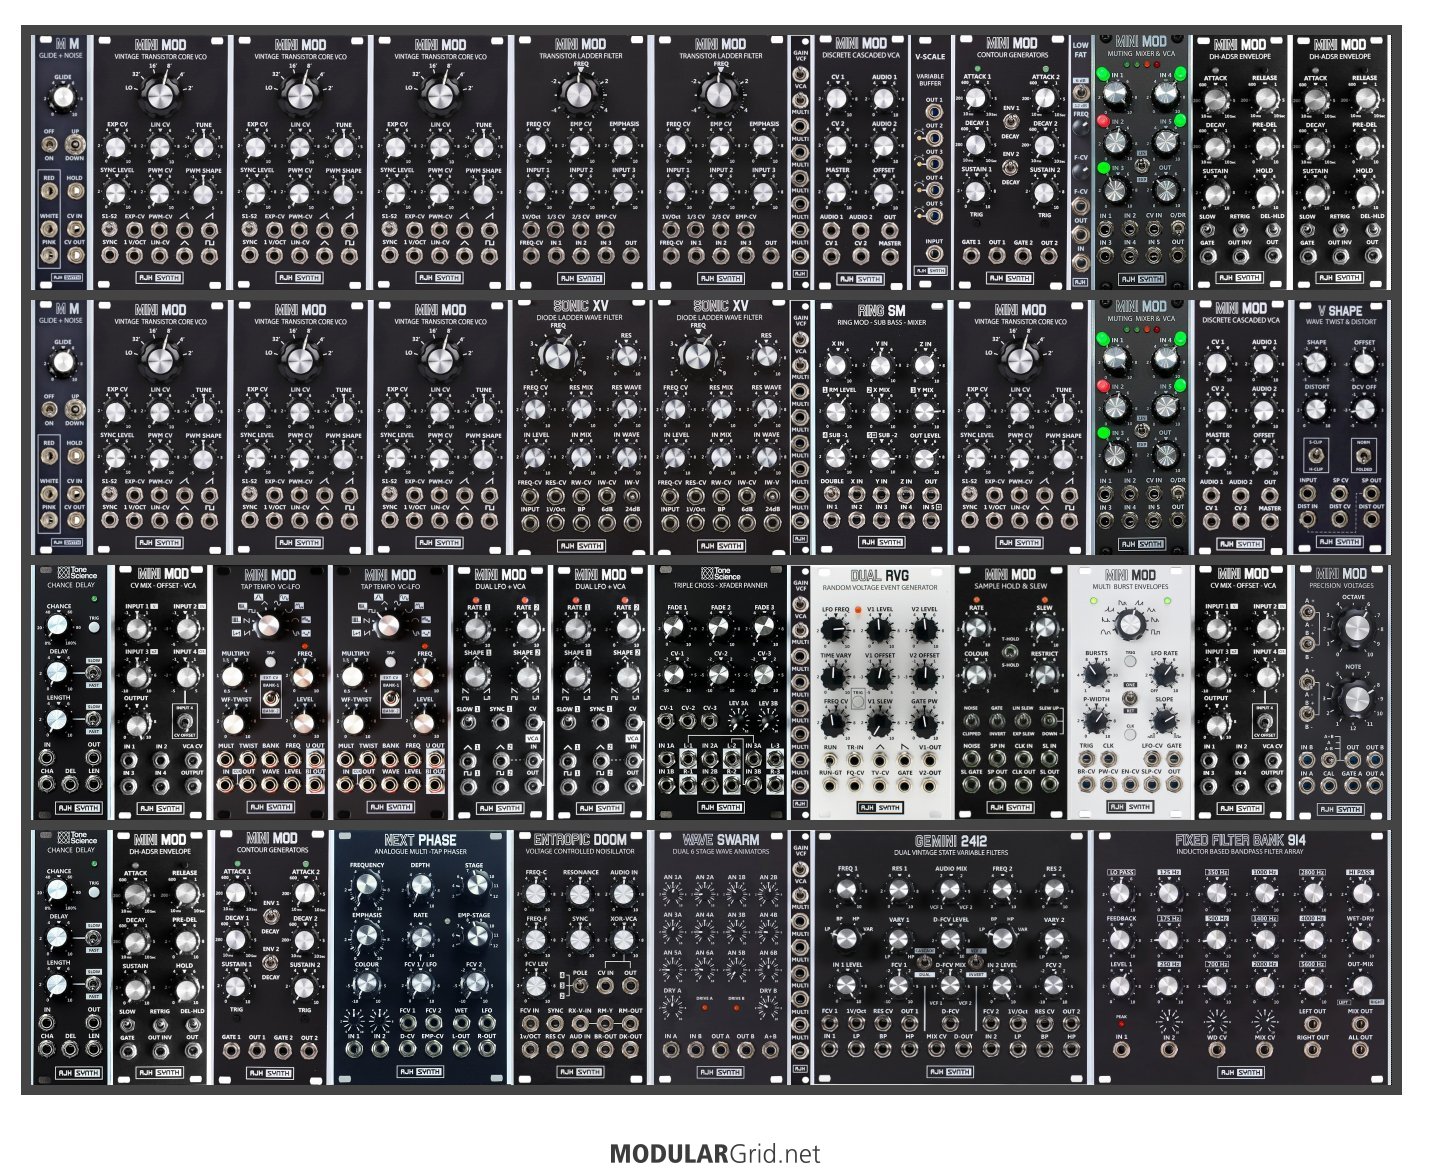Click the DCV OFF knob on V Shape

1364,409
